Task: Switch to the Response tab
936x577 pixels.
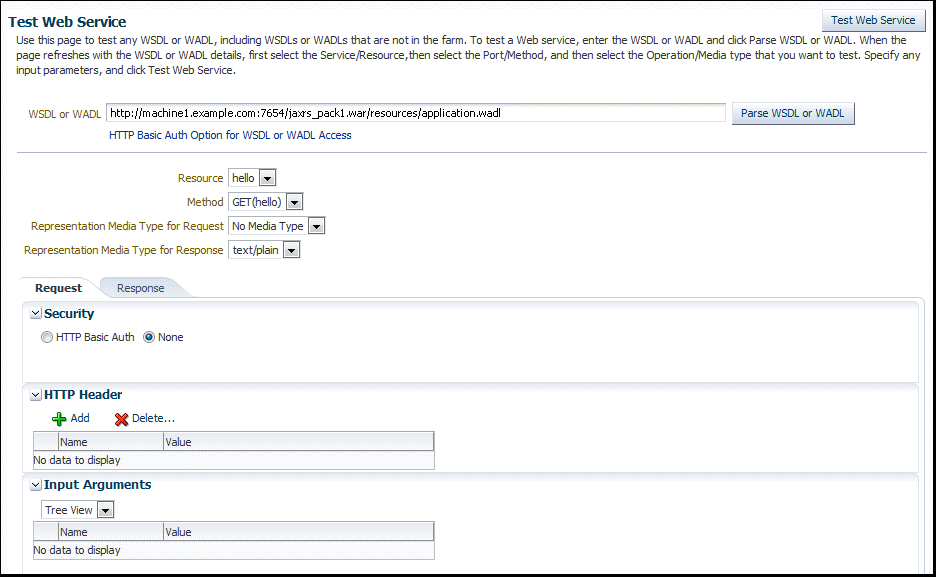Action: point(140,288)
